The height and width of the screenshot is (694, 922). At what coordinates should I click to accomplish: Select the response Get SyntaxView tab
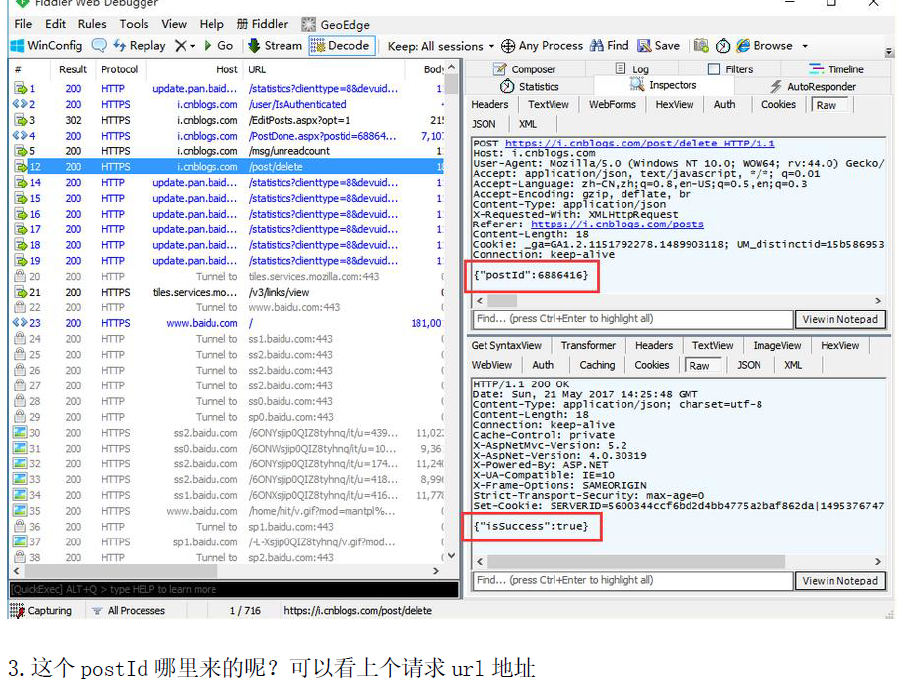tap(506, 346)
